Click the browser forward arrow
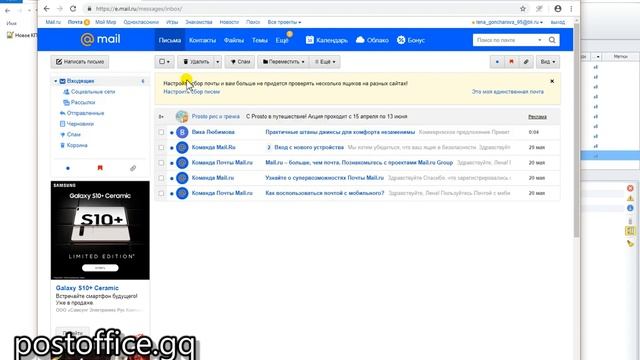Image resolution: width=640 pixels, height=360 pixels. 60,9
